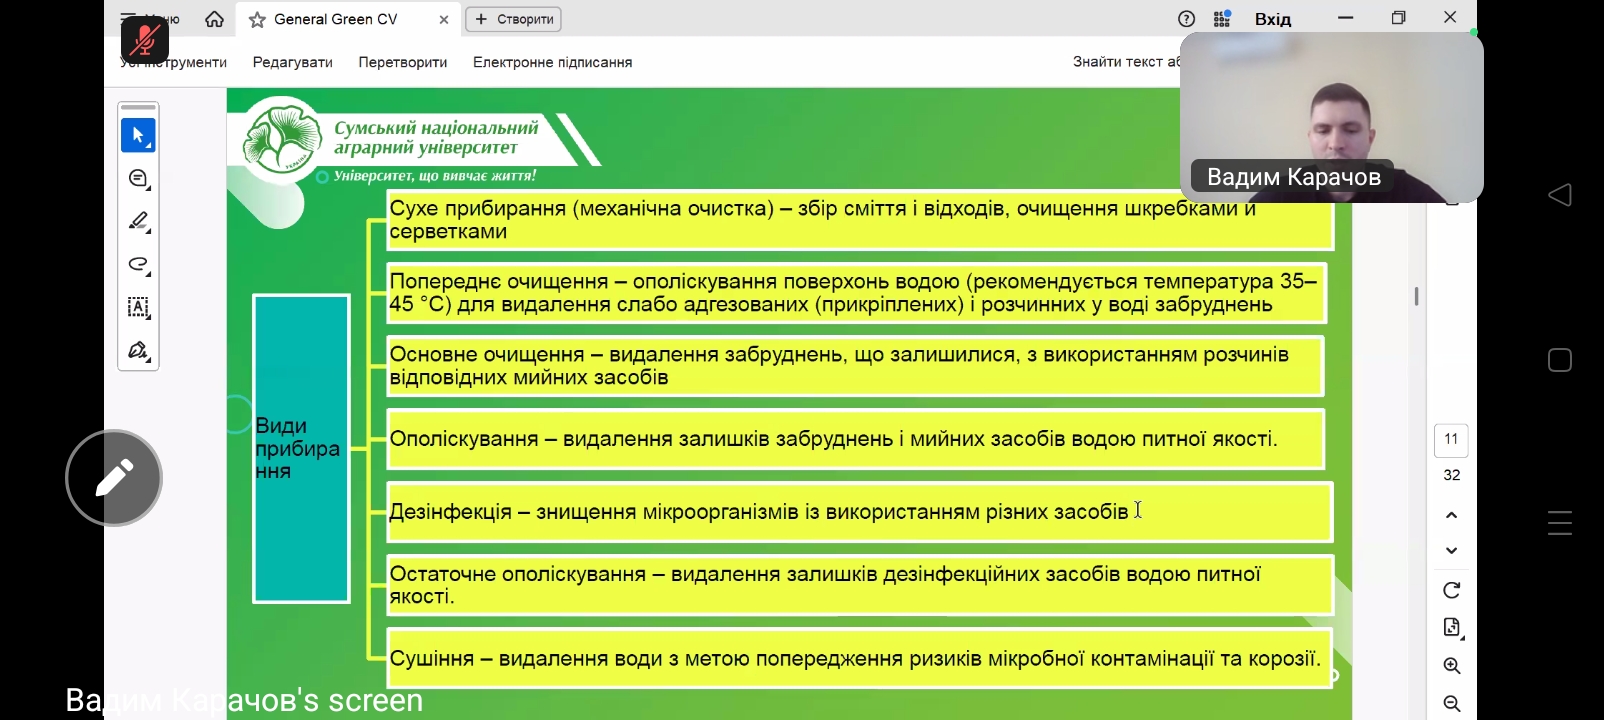Open the page display options icon
The width and height of the screenshot is (1604, 720).
pos(1452,628)
